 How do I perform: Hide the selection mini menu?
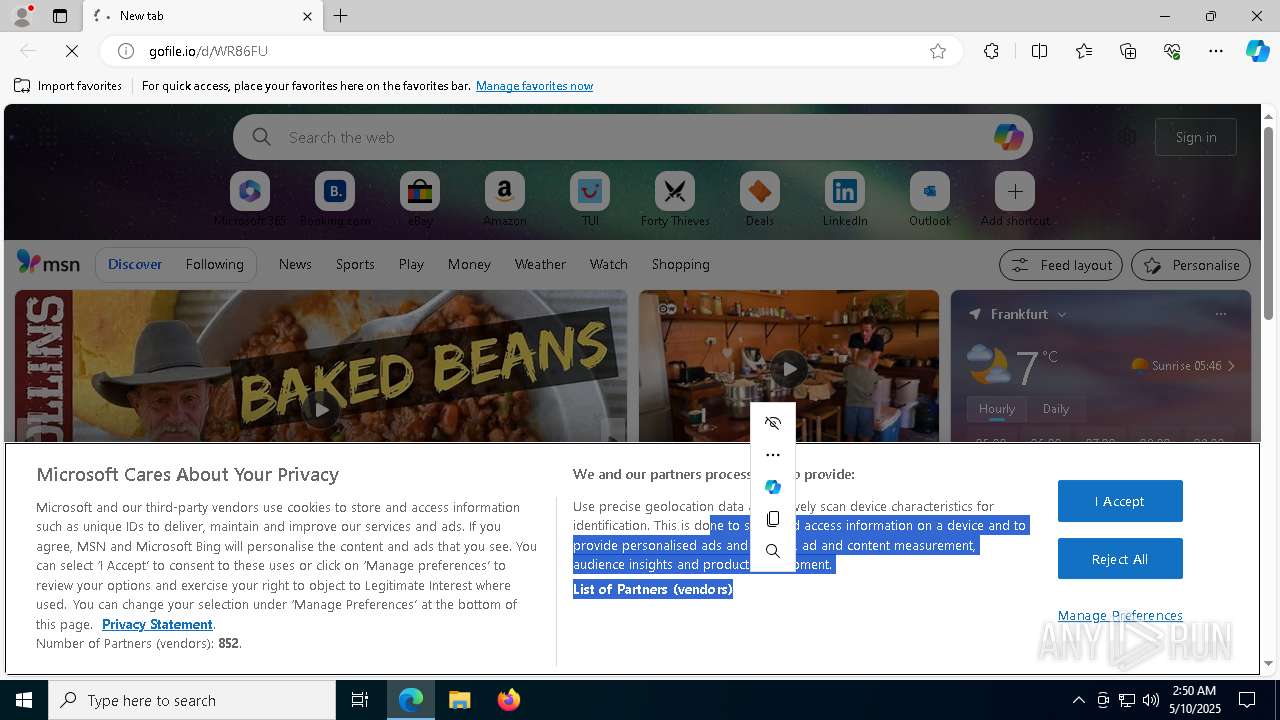point(773,423)
